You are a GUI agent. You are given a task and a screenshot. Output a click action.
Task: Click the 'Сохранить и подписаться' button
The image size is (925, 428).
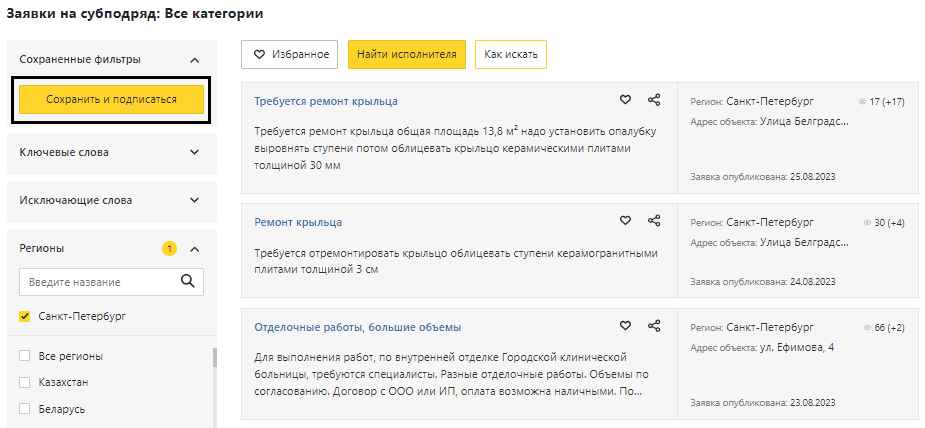[111, 99]
